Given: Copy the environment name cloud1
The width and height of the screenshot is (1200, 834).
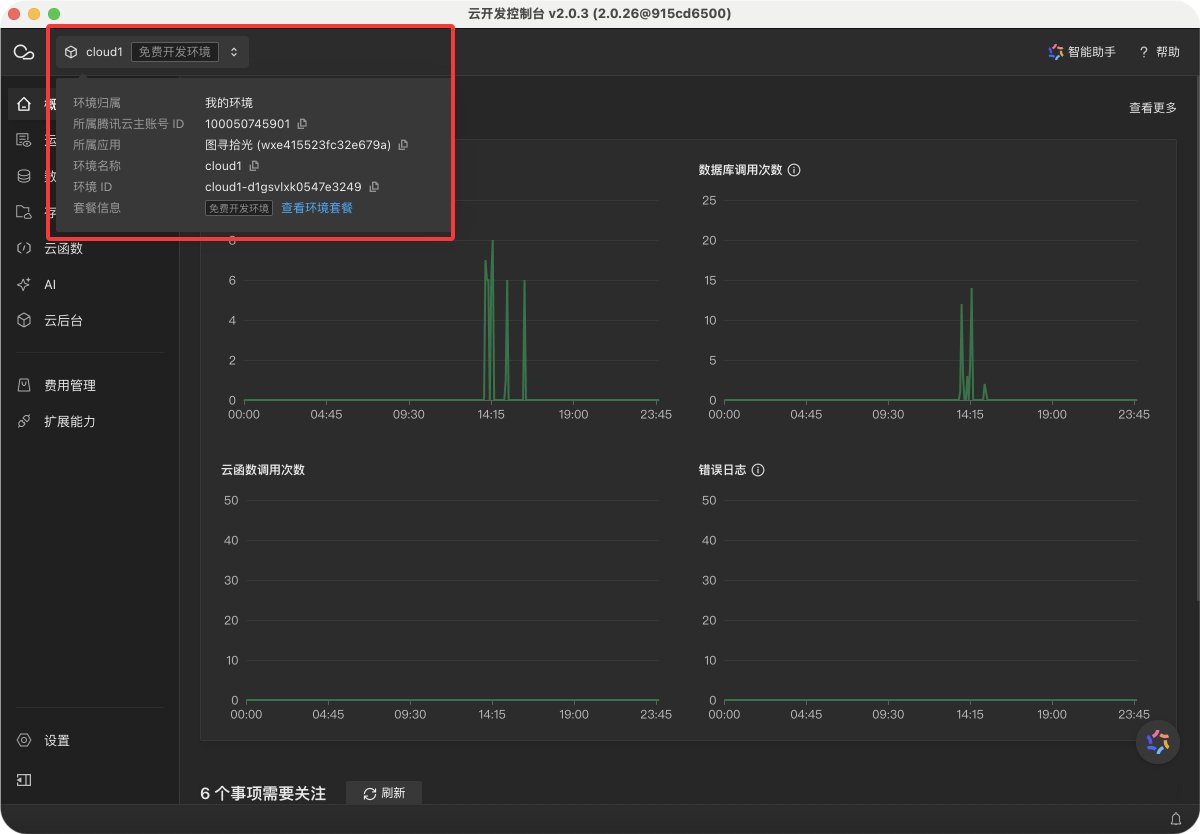Looking at the screenshot, I should coord(254,166).
